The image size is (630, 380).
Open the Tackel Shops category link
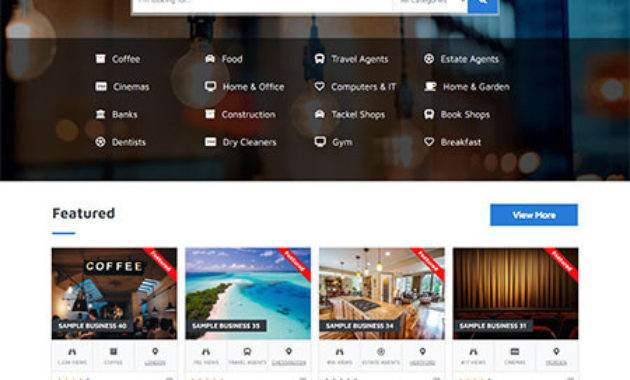[x=358, y=114]
